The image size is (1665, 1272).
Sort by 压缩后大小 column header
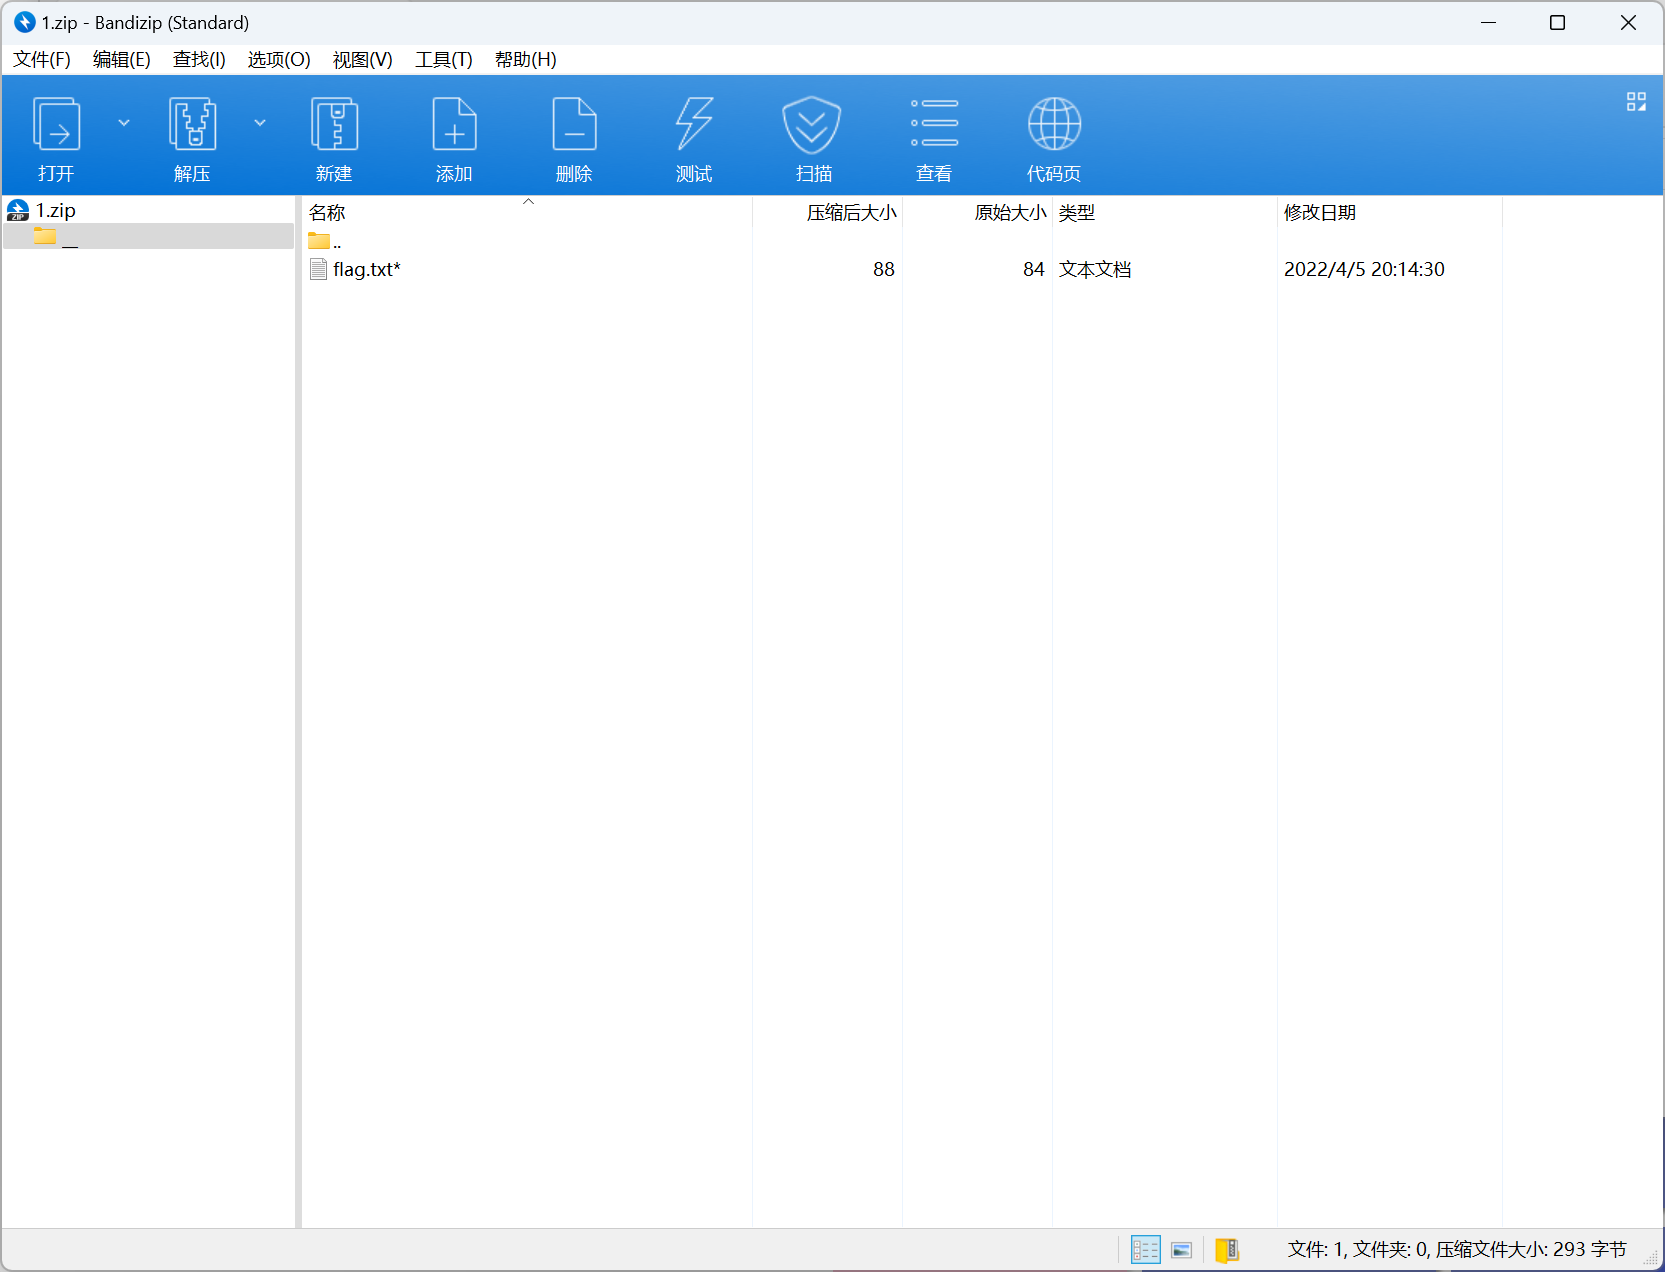(852, 213)
